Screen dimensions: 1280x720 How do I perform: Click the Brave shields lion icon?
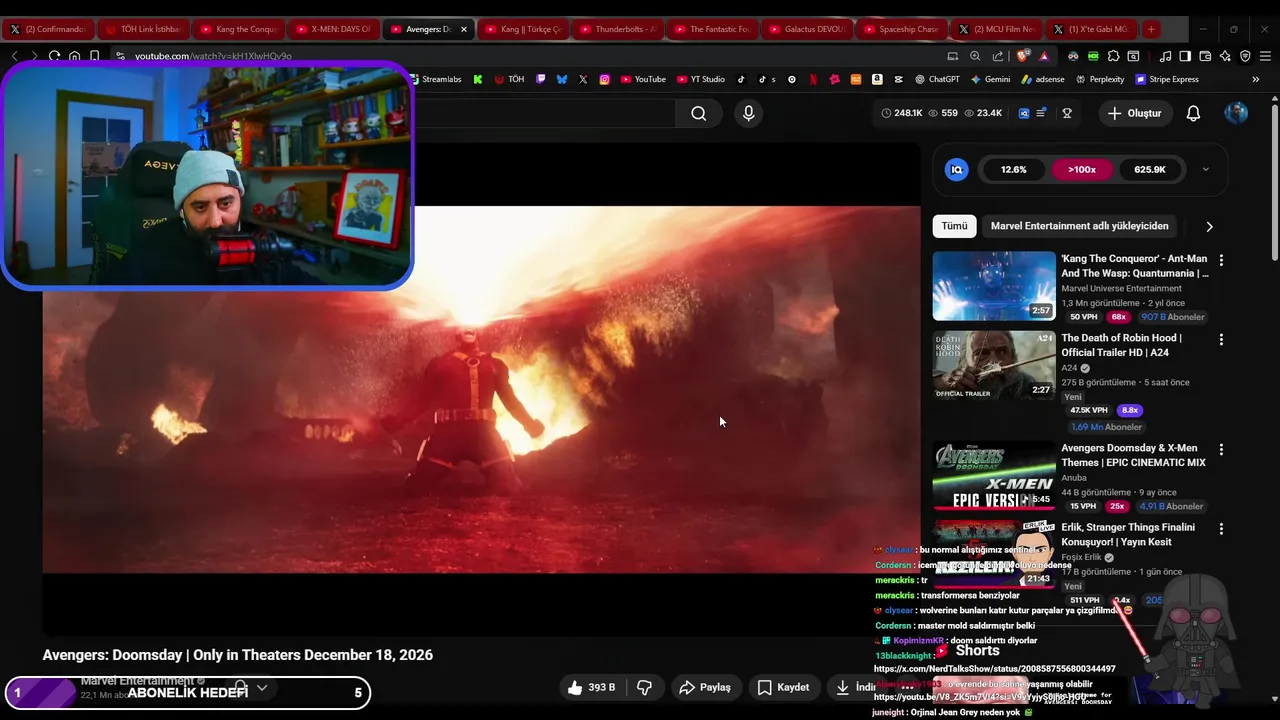(x=1022, y=56)
